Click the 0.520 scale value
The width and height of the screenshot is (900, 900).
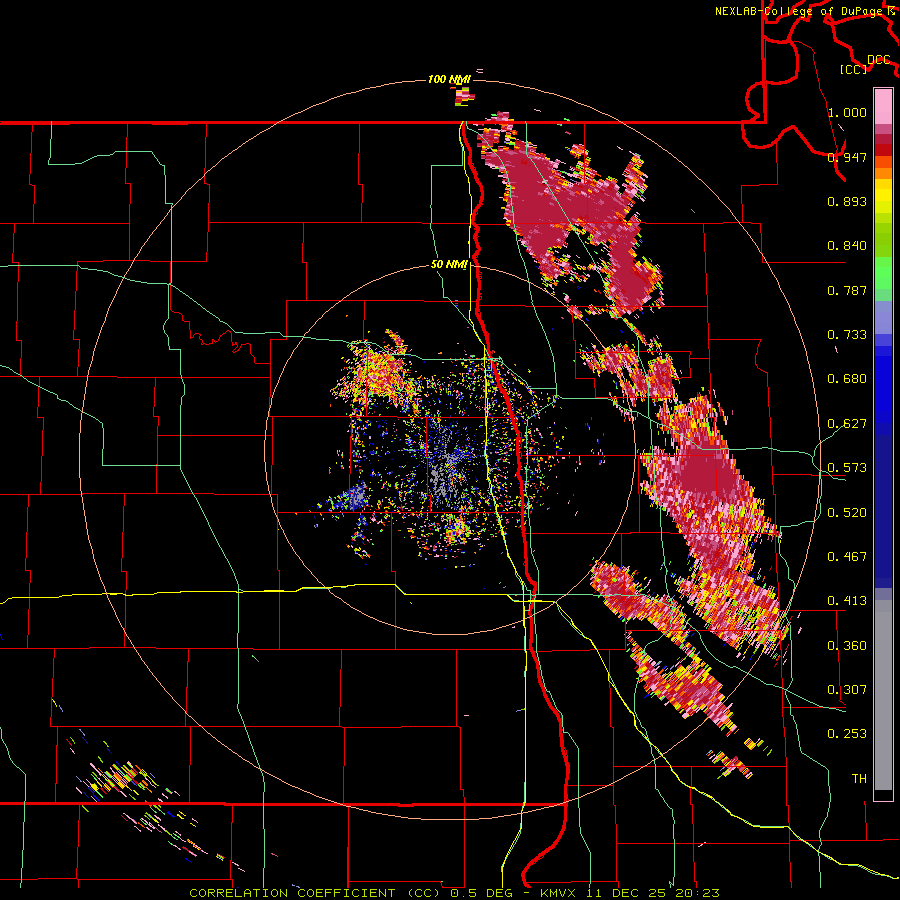pos(847,513)
